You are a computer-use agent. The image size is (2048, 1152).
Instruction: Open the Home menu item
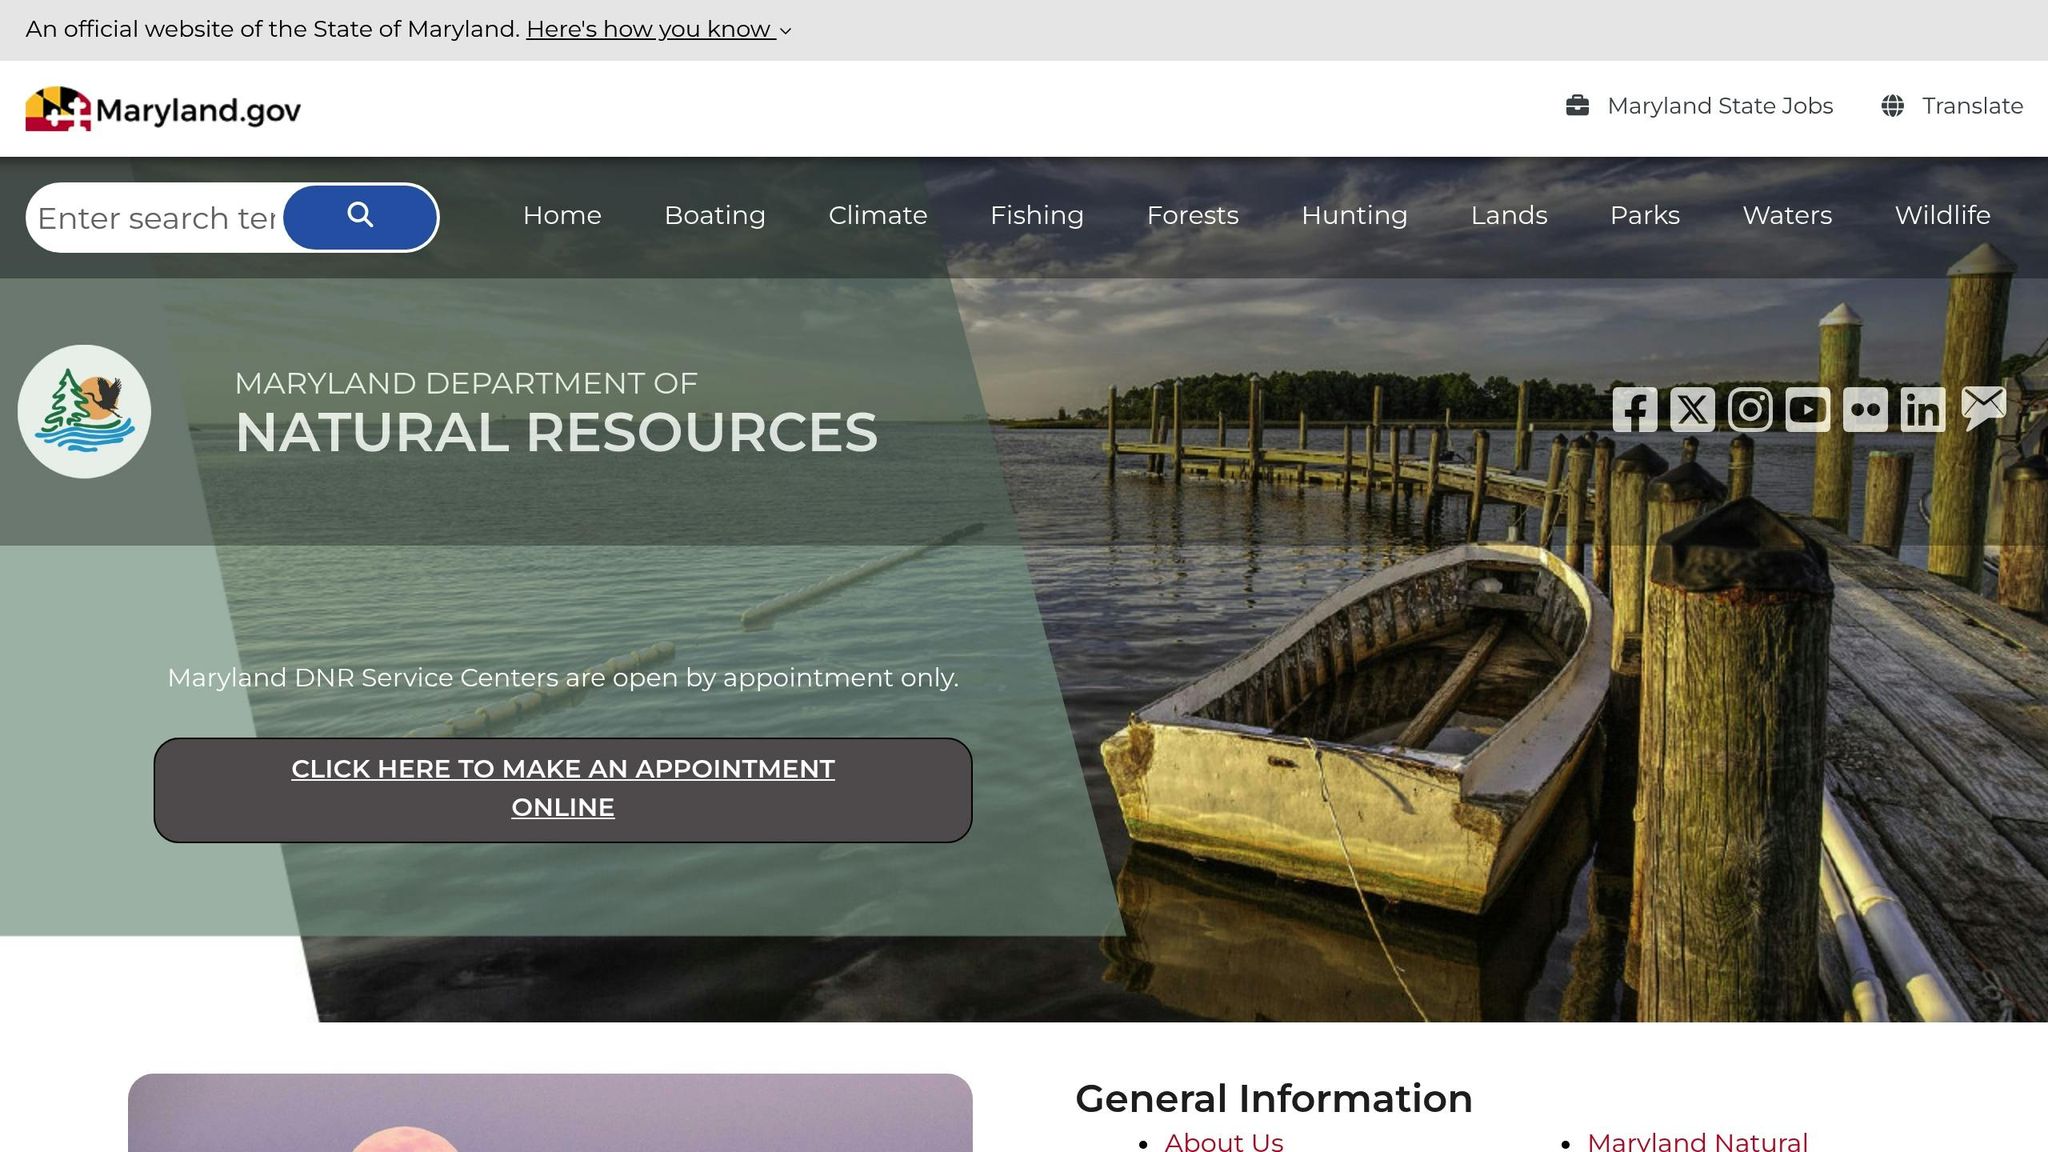562,215
